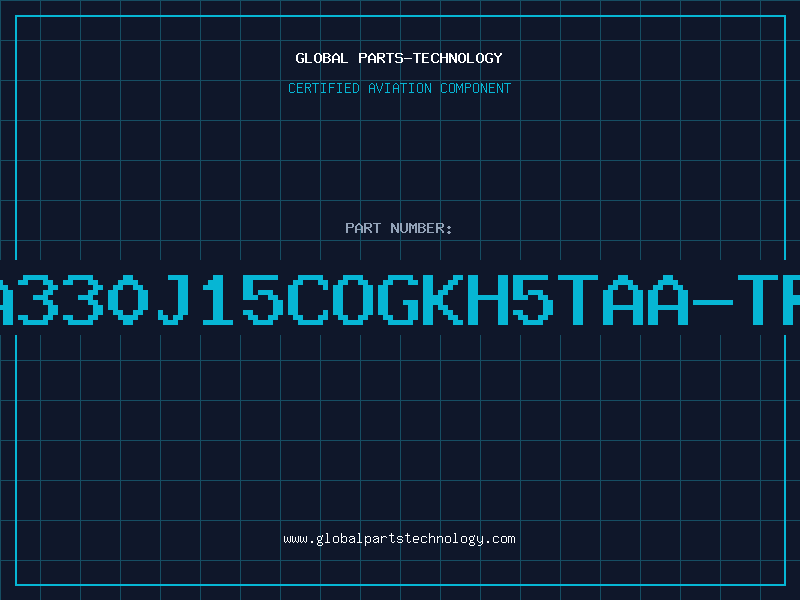
Task: Click the www.globalpartstechnology.com website link
Action: pyautogui.click(x=399, y=539)
